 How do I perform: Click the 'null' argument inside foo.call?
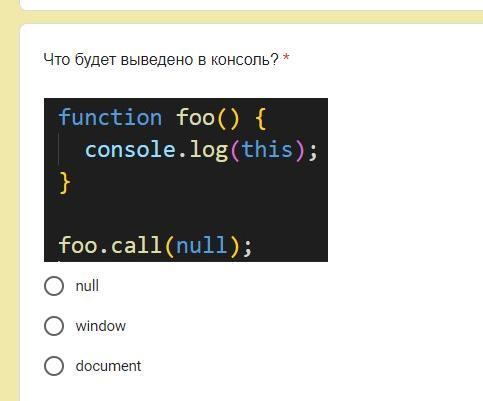pyautogui.click(x=201, y=246)
